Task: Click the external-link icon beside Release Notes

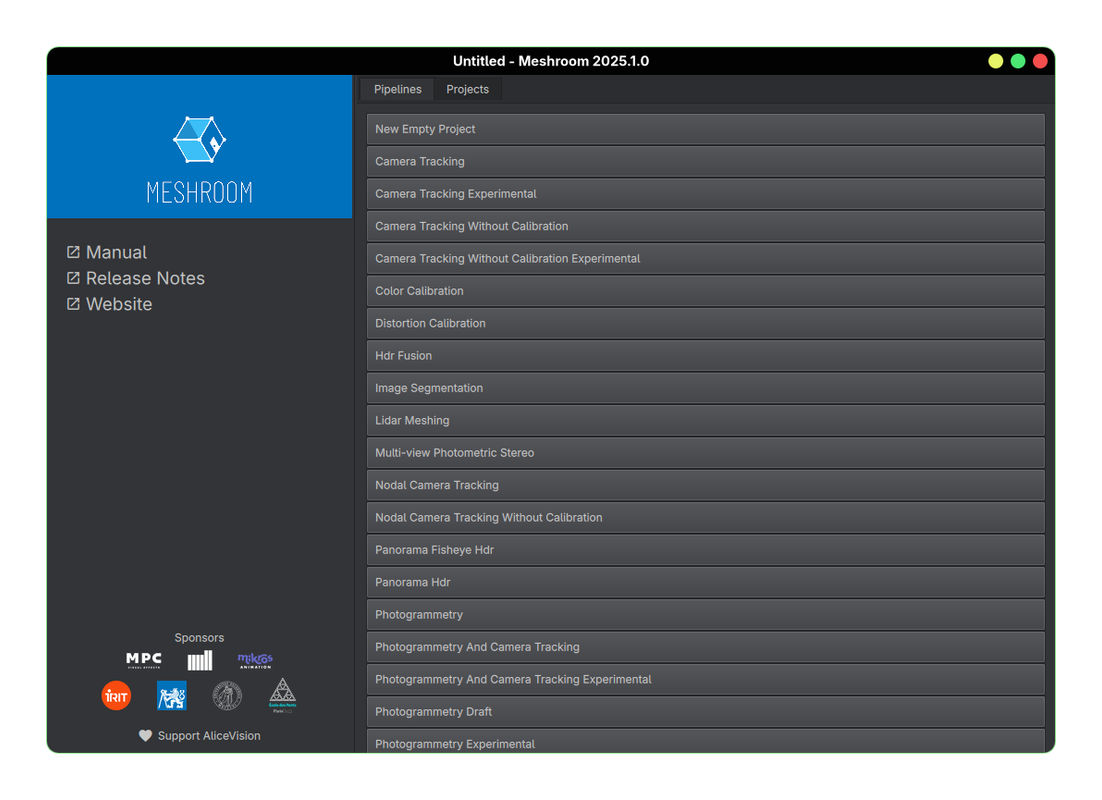Action: click(x=73, y=278)
